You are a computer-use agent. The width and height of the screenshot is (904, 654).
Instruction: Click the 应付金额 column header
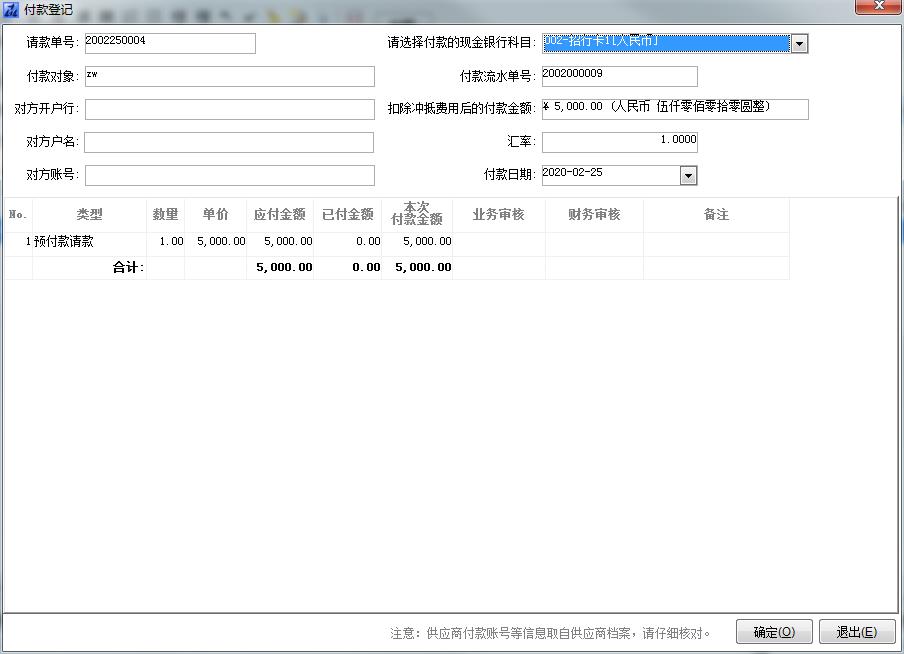coord(280,215)
